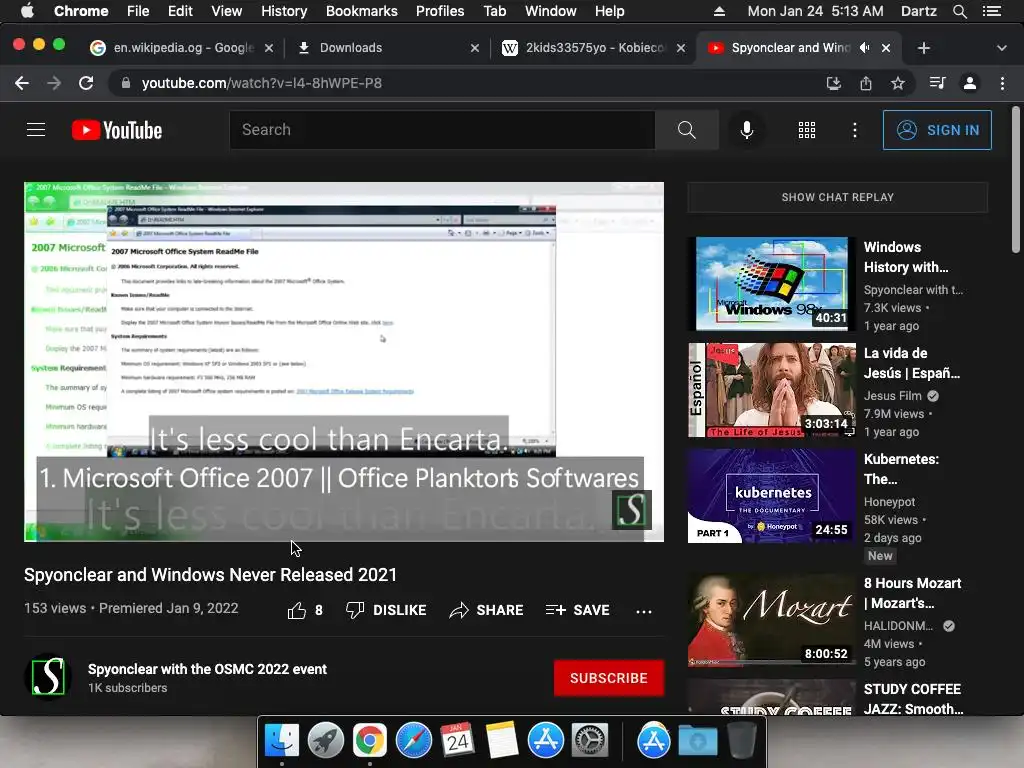
Task: Open the Downloads folder in the Dock
Action: click(x=697, y=741)
